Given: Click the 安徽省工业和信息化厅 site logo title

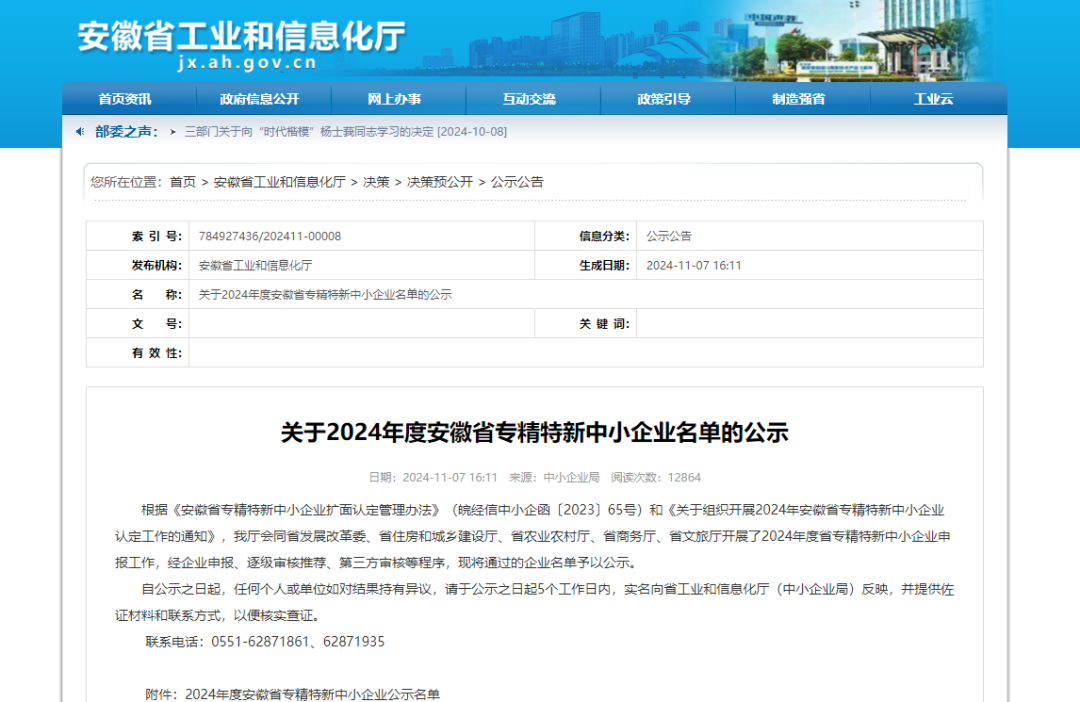Looking at the screenshot, I should [x=241, y=35].
